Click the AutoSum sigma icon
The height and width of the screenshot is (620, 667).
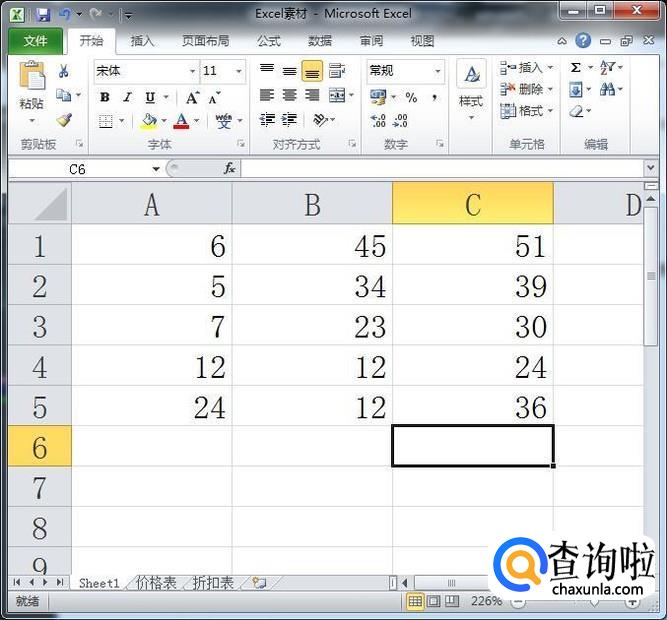click(576, 67)
